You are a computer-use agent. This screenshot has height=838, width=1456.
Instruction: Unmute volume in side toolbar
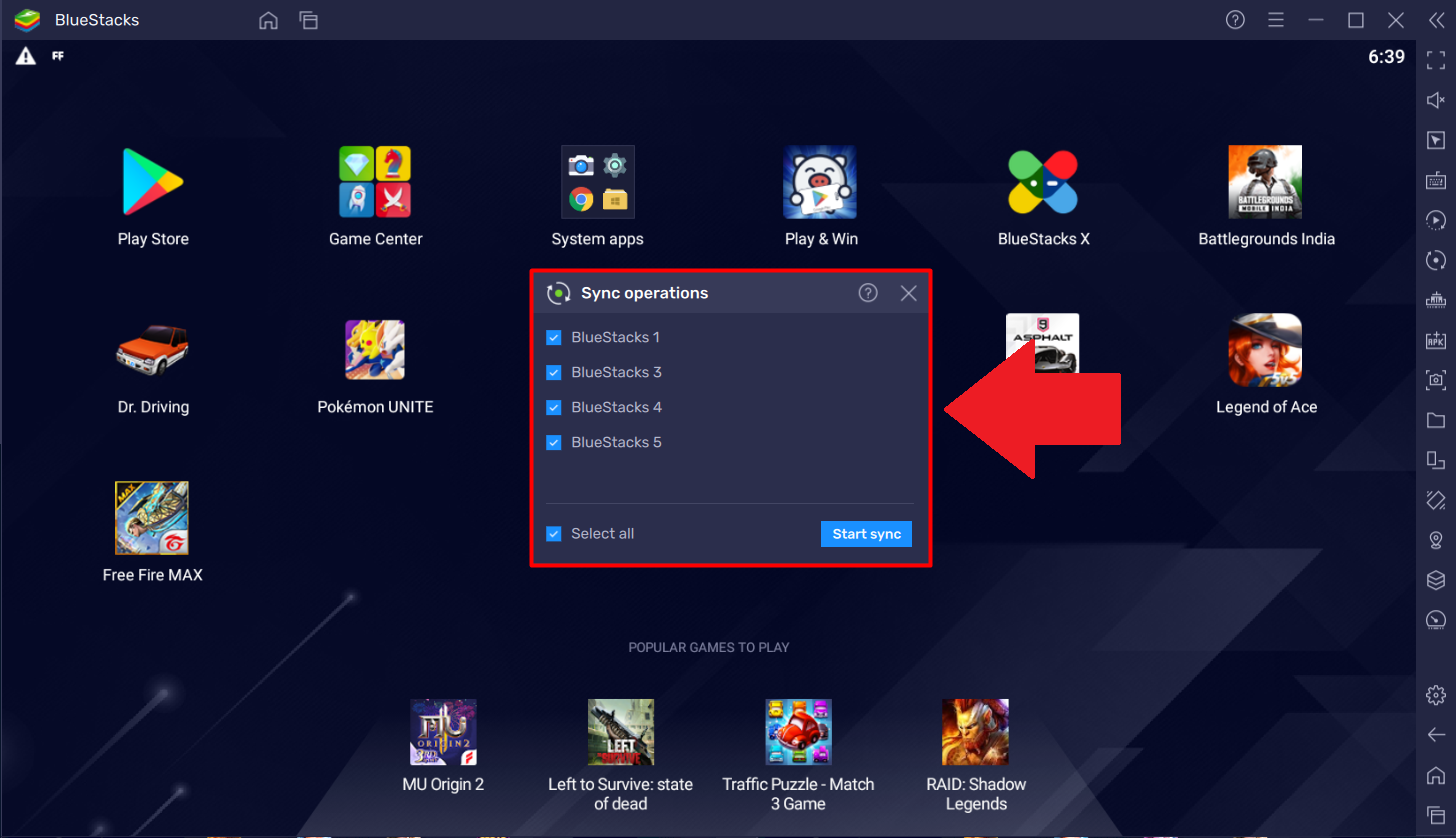pos(1436,100)
